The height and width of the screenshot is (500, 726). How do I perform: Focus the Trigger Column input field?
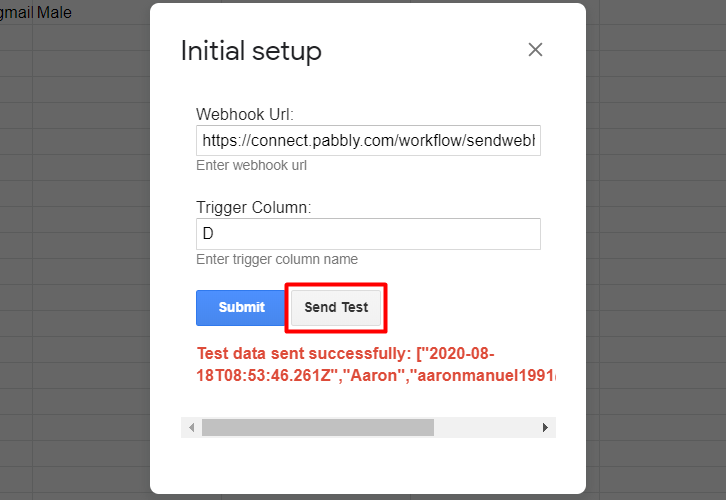click(368, 234)
